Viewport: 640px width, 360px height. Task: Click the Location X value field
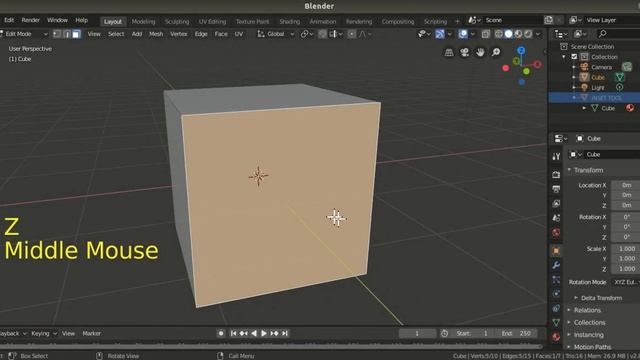tap(626, 185)
